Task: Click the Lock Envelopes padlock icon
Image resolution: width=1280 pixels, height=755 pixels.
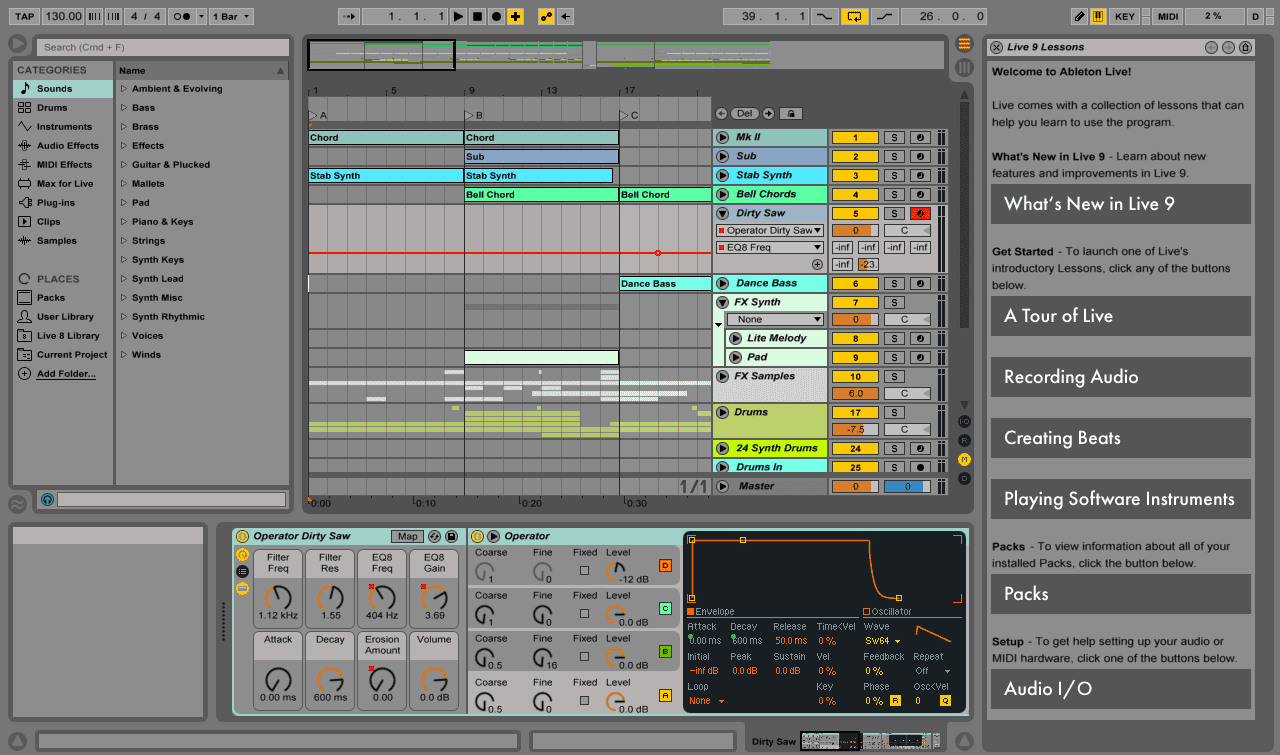Action: (x=790, y=114)
